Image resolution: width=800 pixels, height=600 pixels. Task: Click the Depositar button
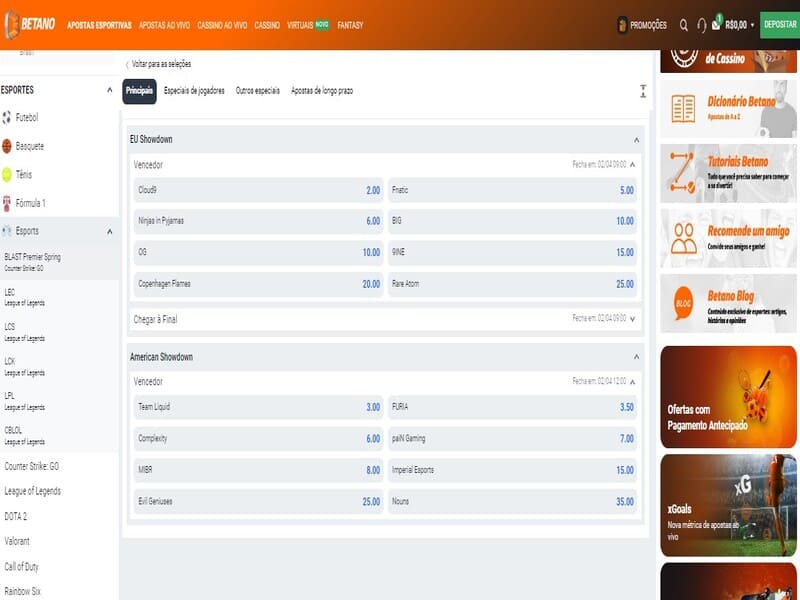(780, 24)
